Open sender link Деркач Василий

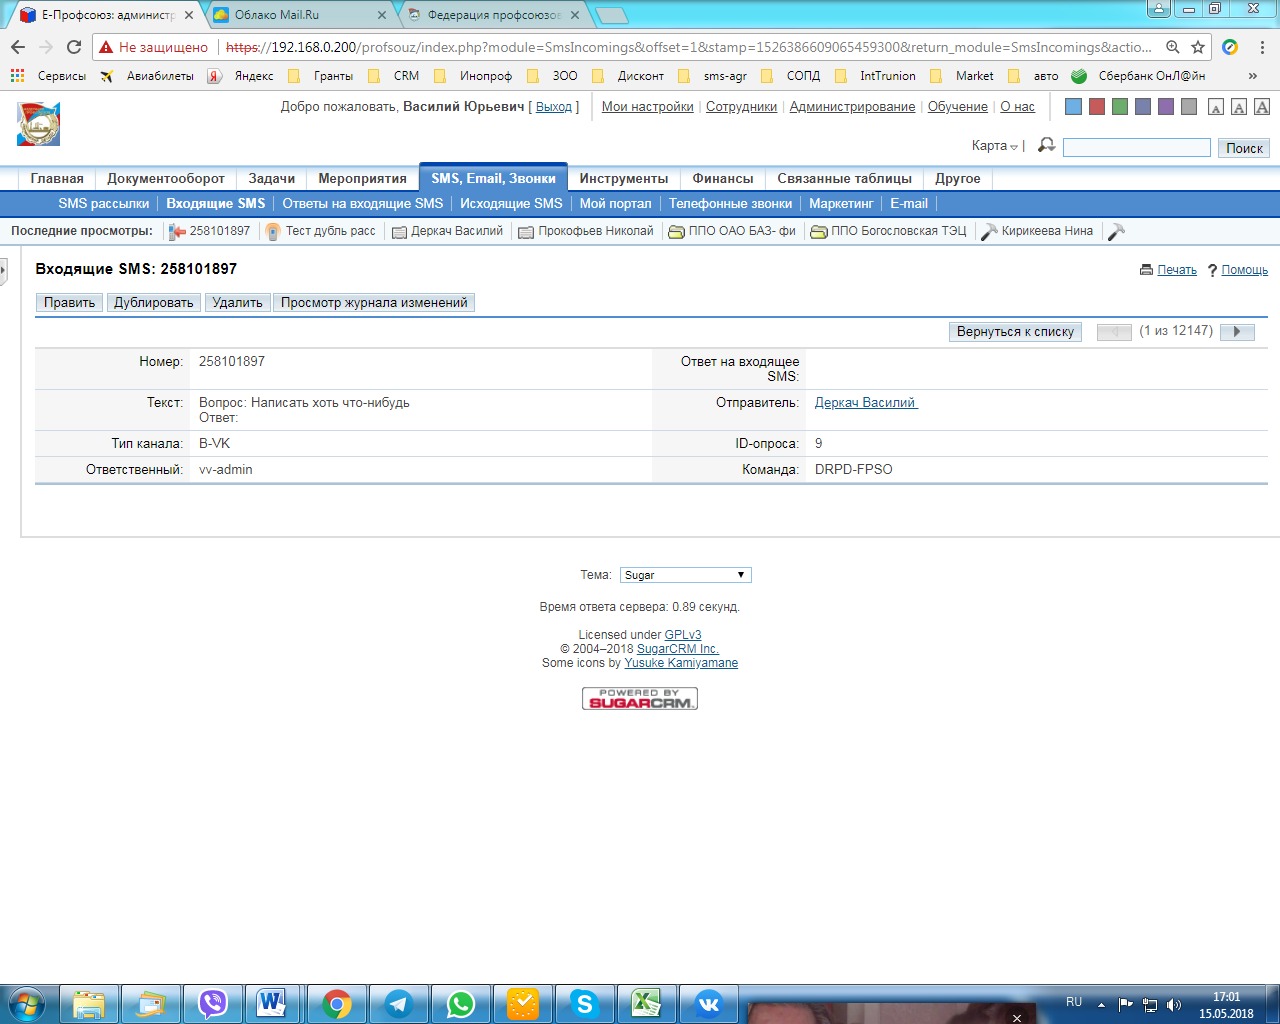click(x=865, y=403)
